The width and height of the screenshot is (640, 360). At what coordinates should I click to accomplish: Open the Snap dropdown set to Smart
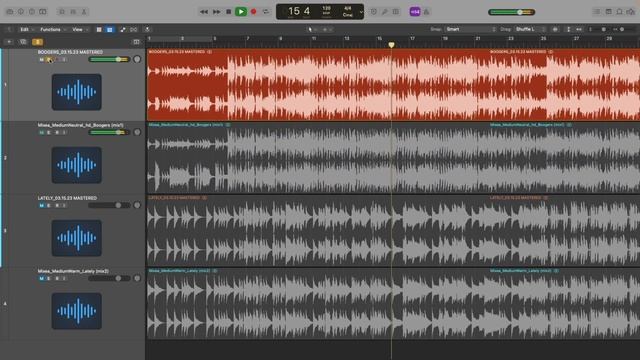[470, 29]
